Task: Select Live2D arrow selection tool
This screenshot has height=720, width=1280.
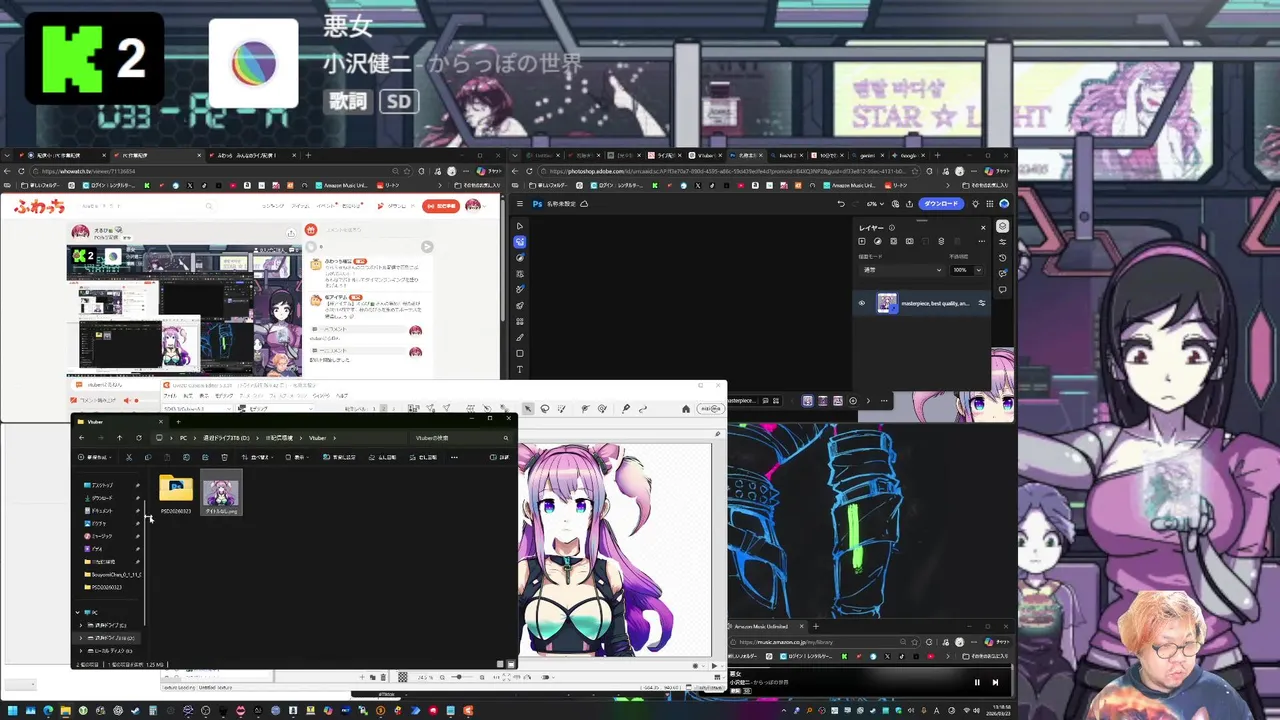Action: click(x=528, y=408)
